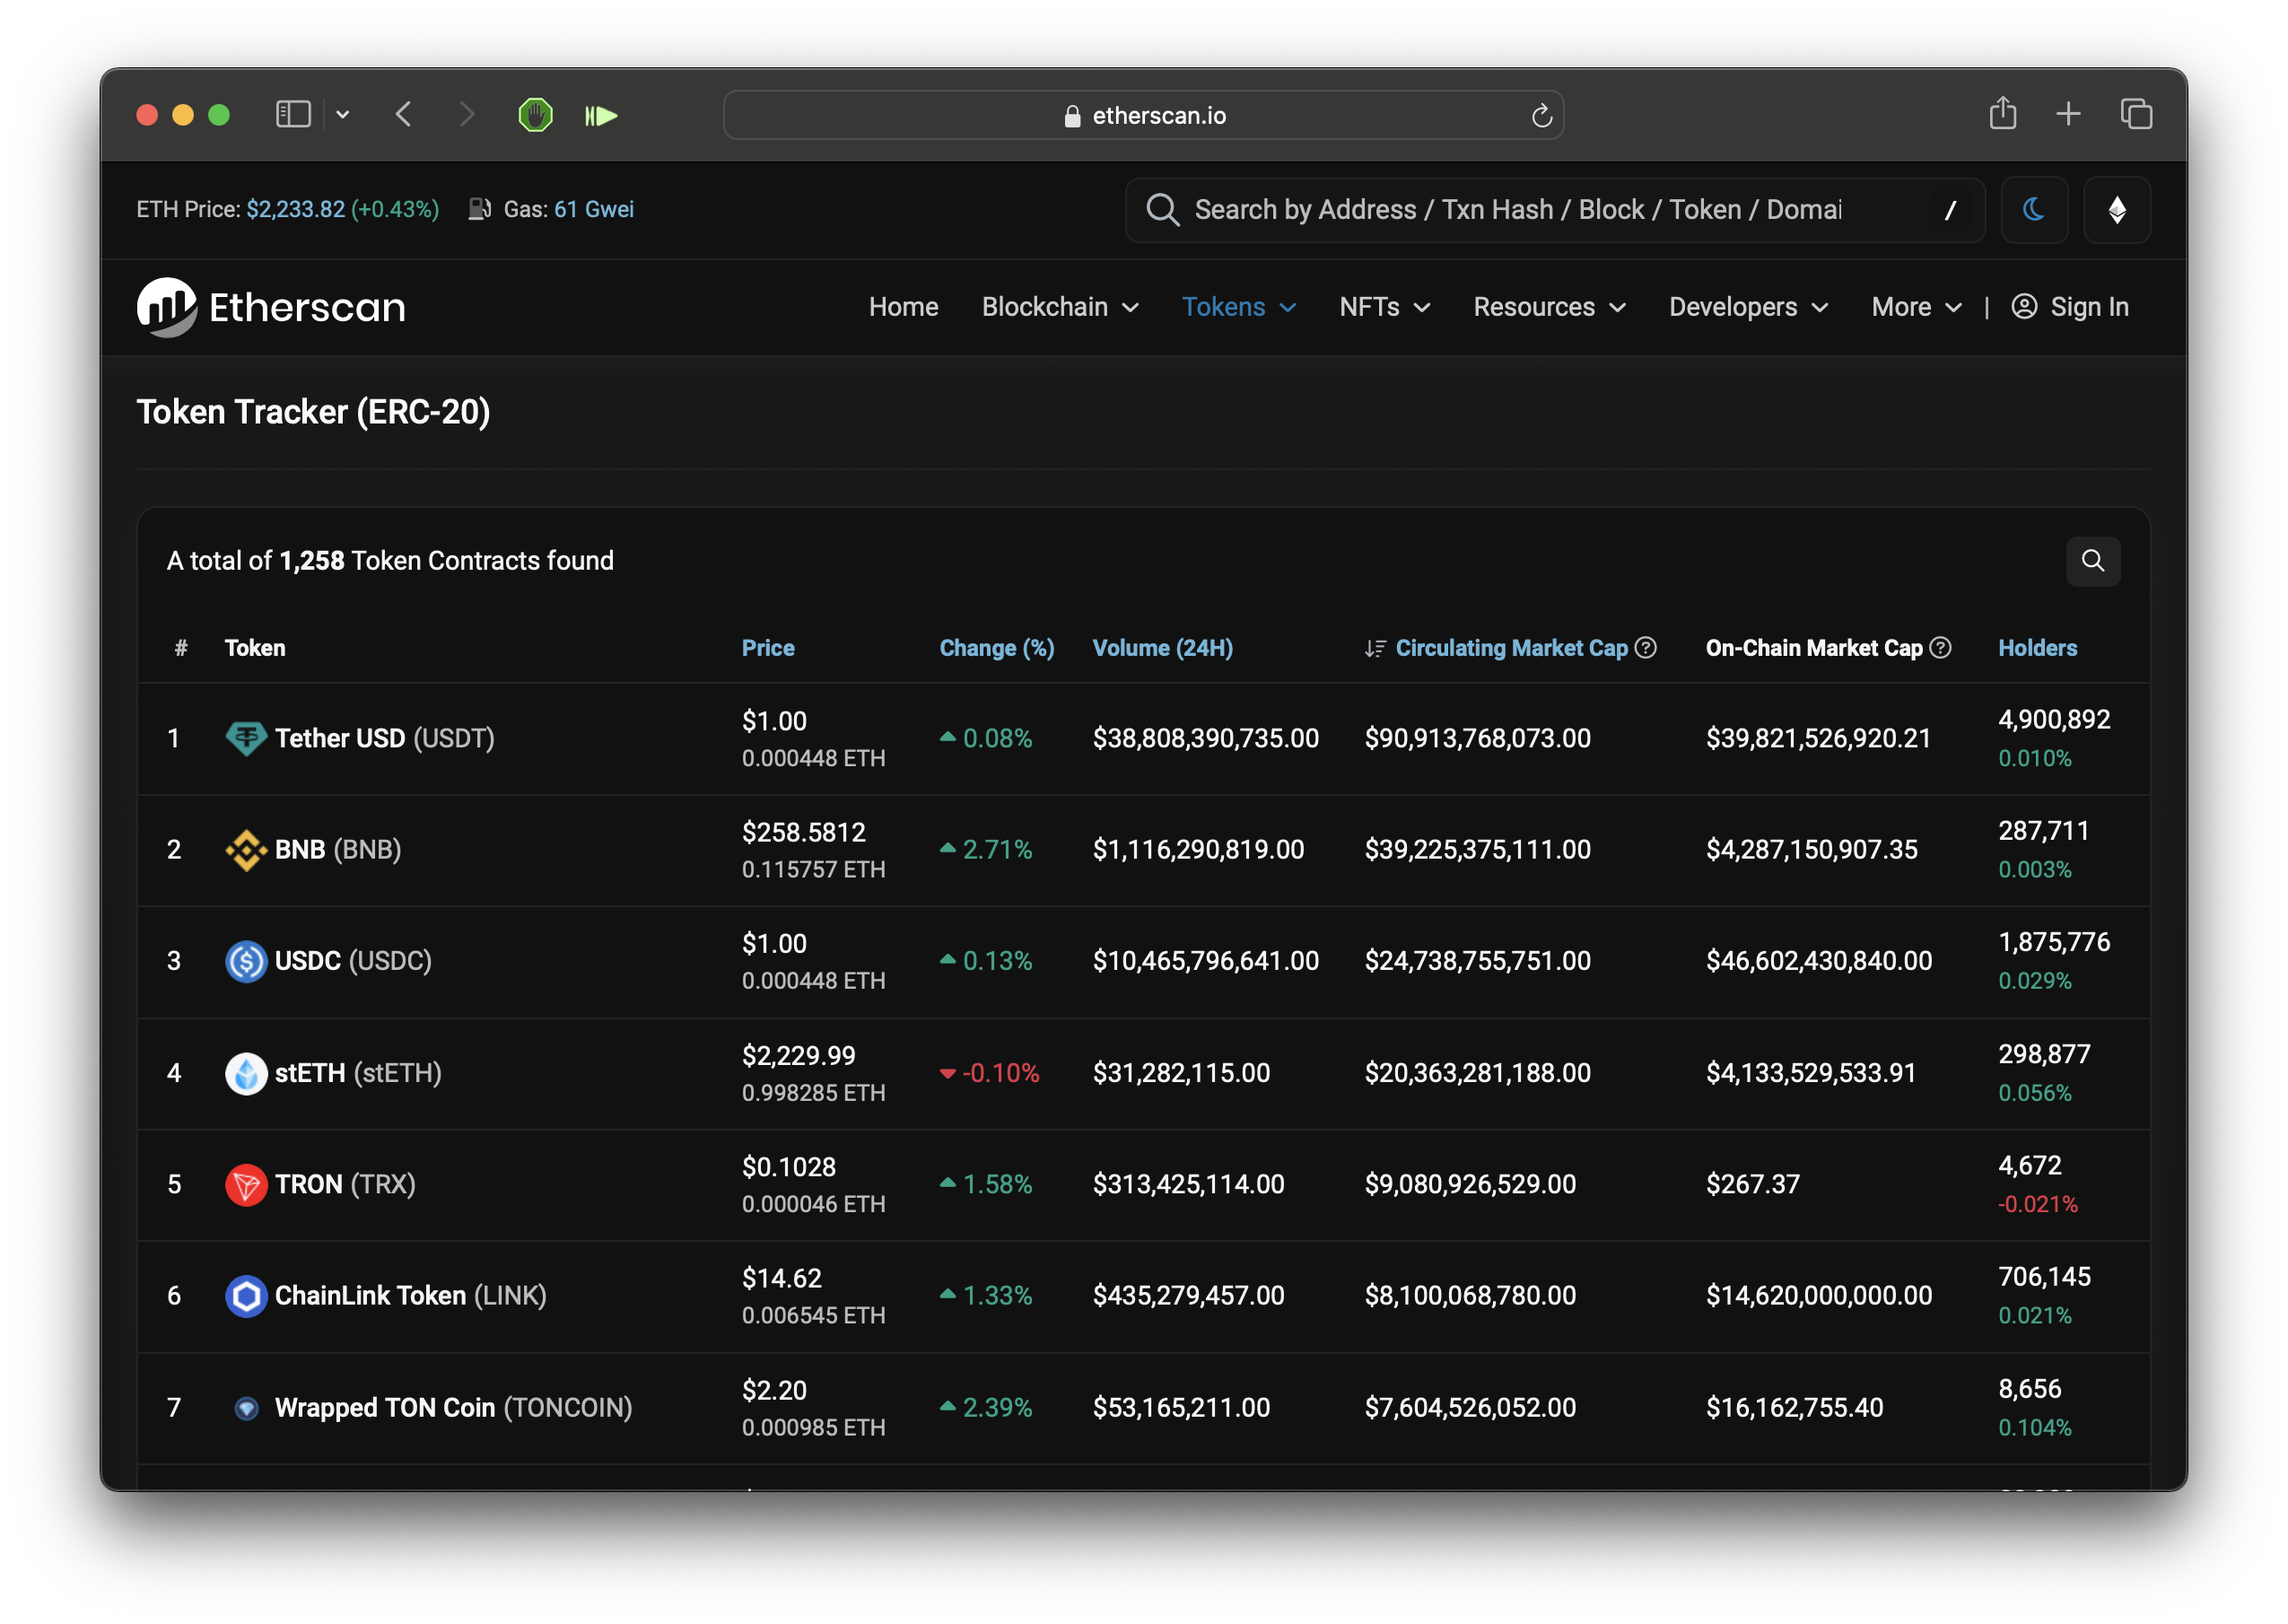Image resolution: width=2288 pixels, height=1624 pixels.
Task: Click the Wrapped TON Coin icon
Action: coord(246,1408)
